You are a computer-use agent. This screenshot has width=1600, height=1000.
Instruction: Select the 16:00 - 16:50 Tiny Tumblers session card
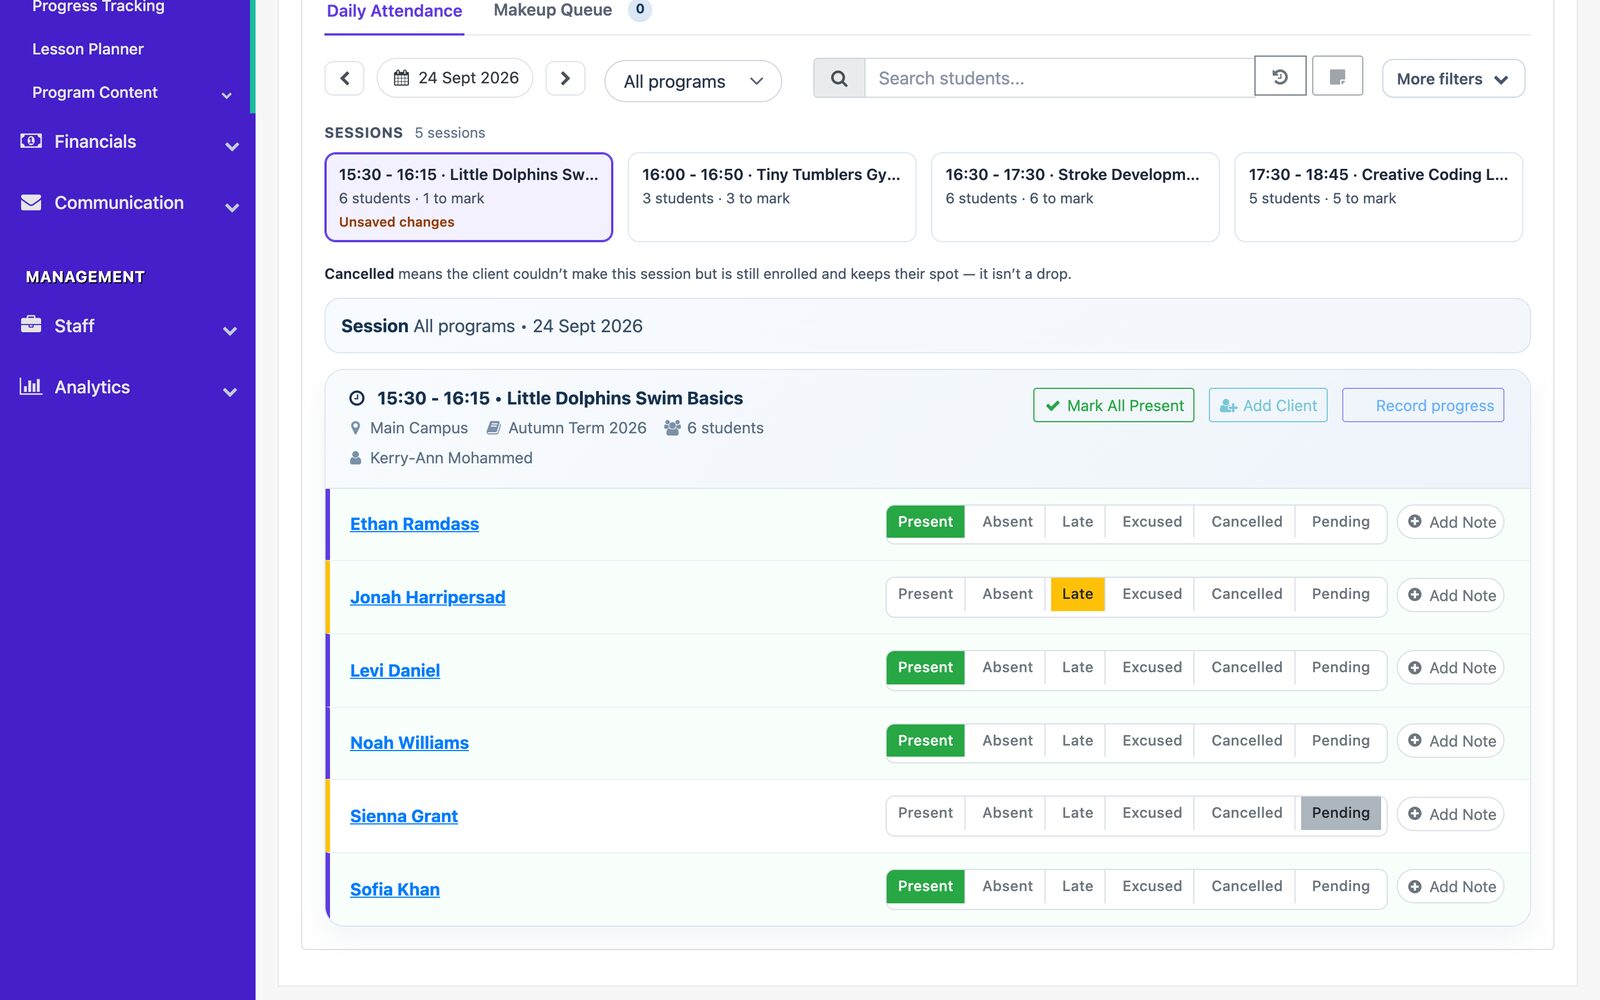771,197
